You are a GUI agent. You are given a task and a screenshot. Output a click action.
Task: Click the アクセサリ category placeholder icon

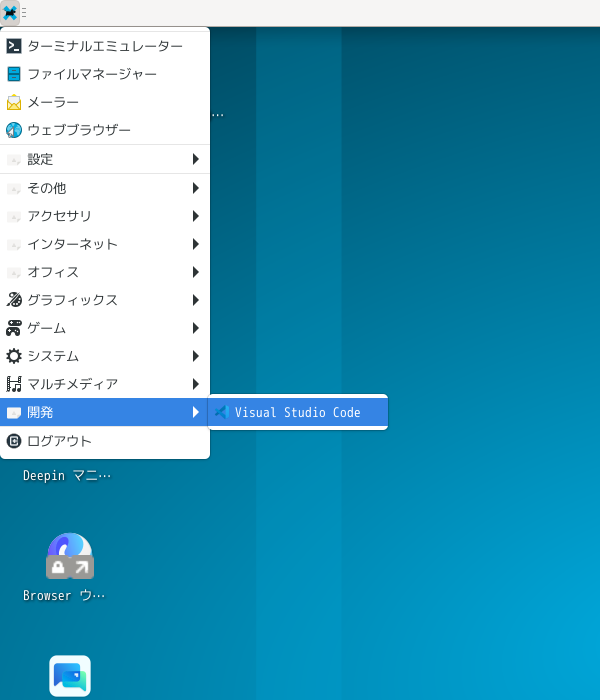pos(14,217)
